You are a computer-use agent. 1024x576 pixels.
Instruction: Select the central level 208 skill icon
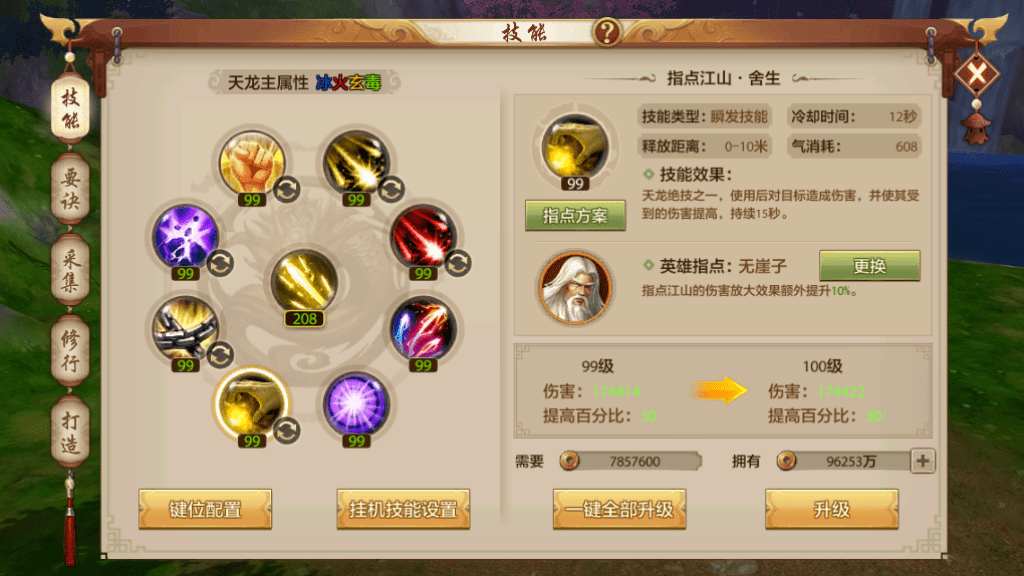coord(304,281)
